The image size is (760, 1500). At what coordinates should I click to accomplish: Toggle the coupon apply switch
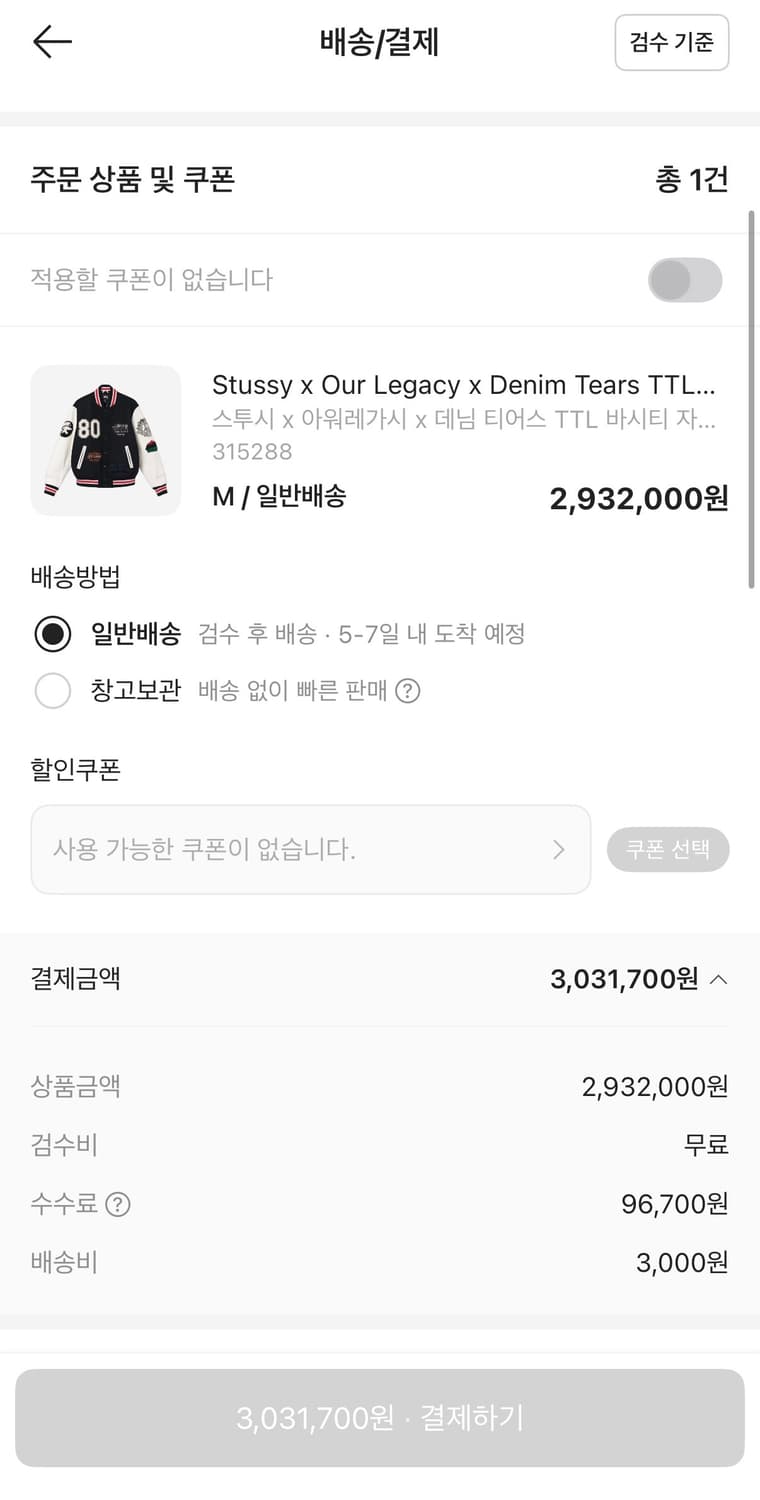tap(685, 280)
